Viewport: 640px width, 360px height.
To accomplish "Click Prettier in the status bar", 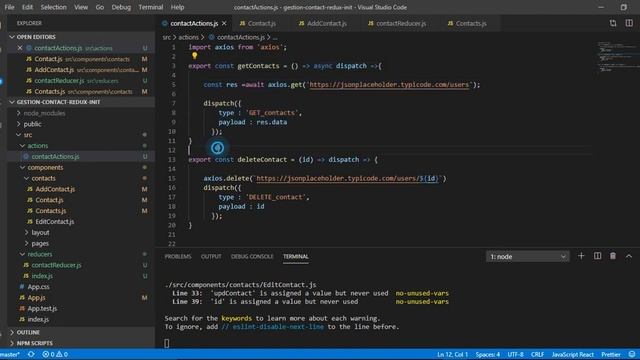I will [x=611, y=354].
